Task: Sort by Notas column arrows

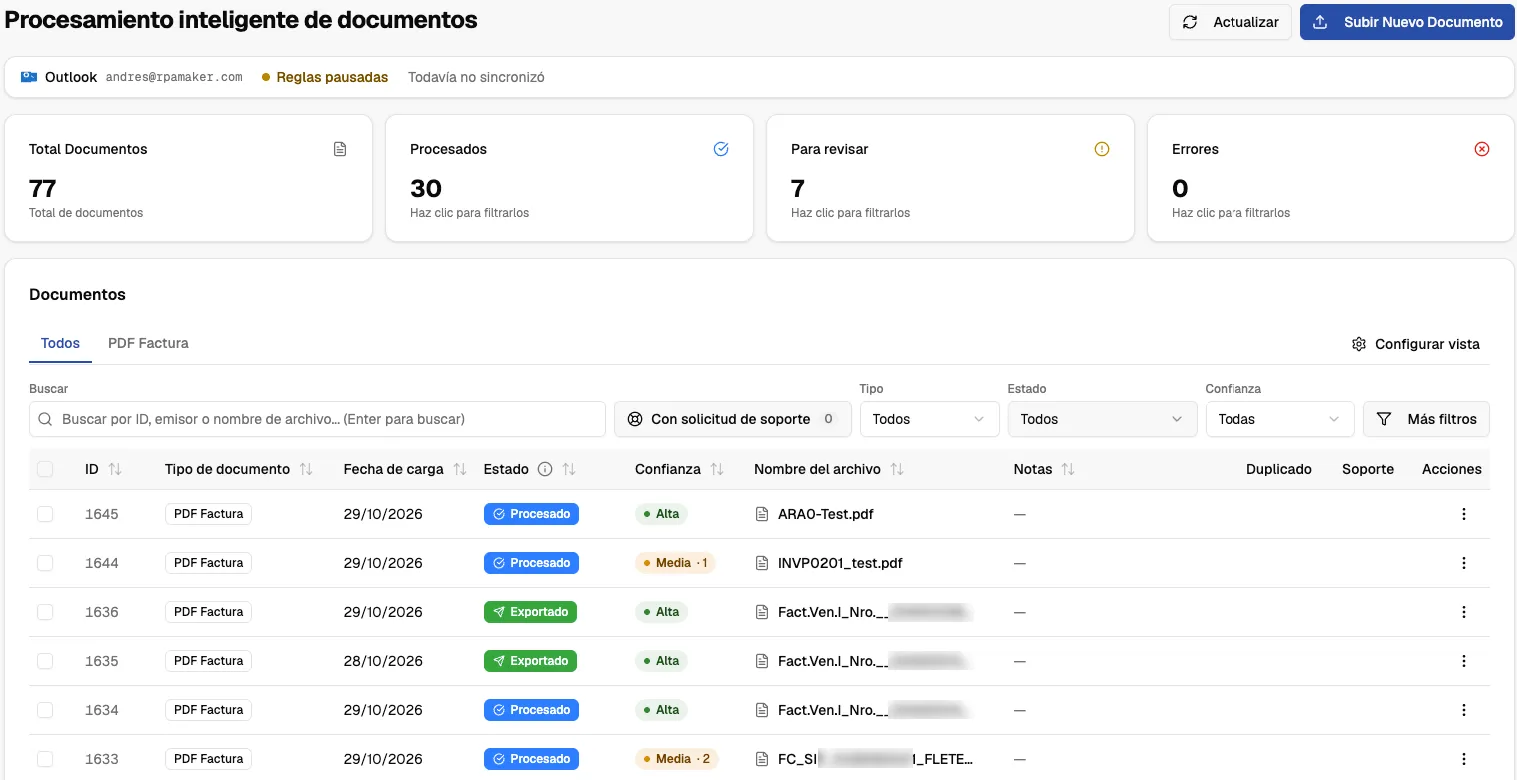Action: coord(1068,469)
